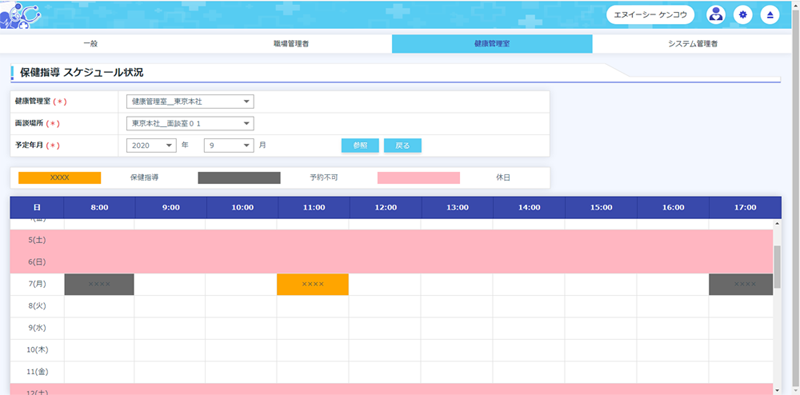Click the 16:00 column header
This screenshot has width=800, height=395.
673,208
